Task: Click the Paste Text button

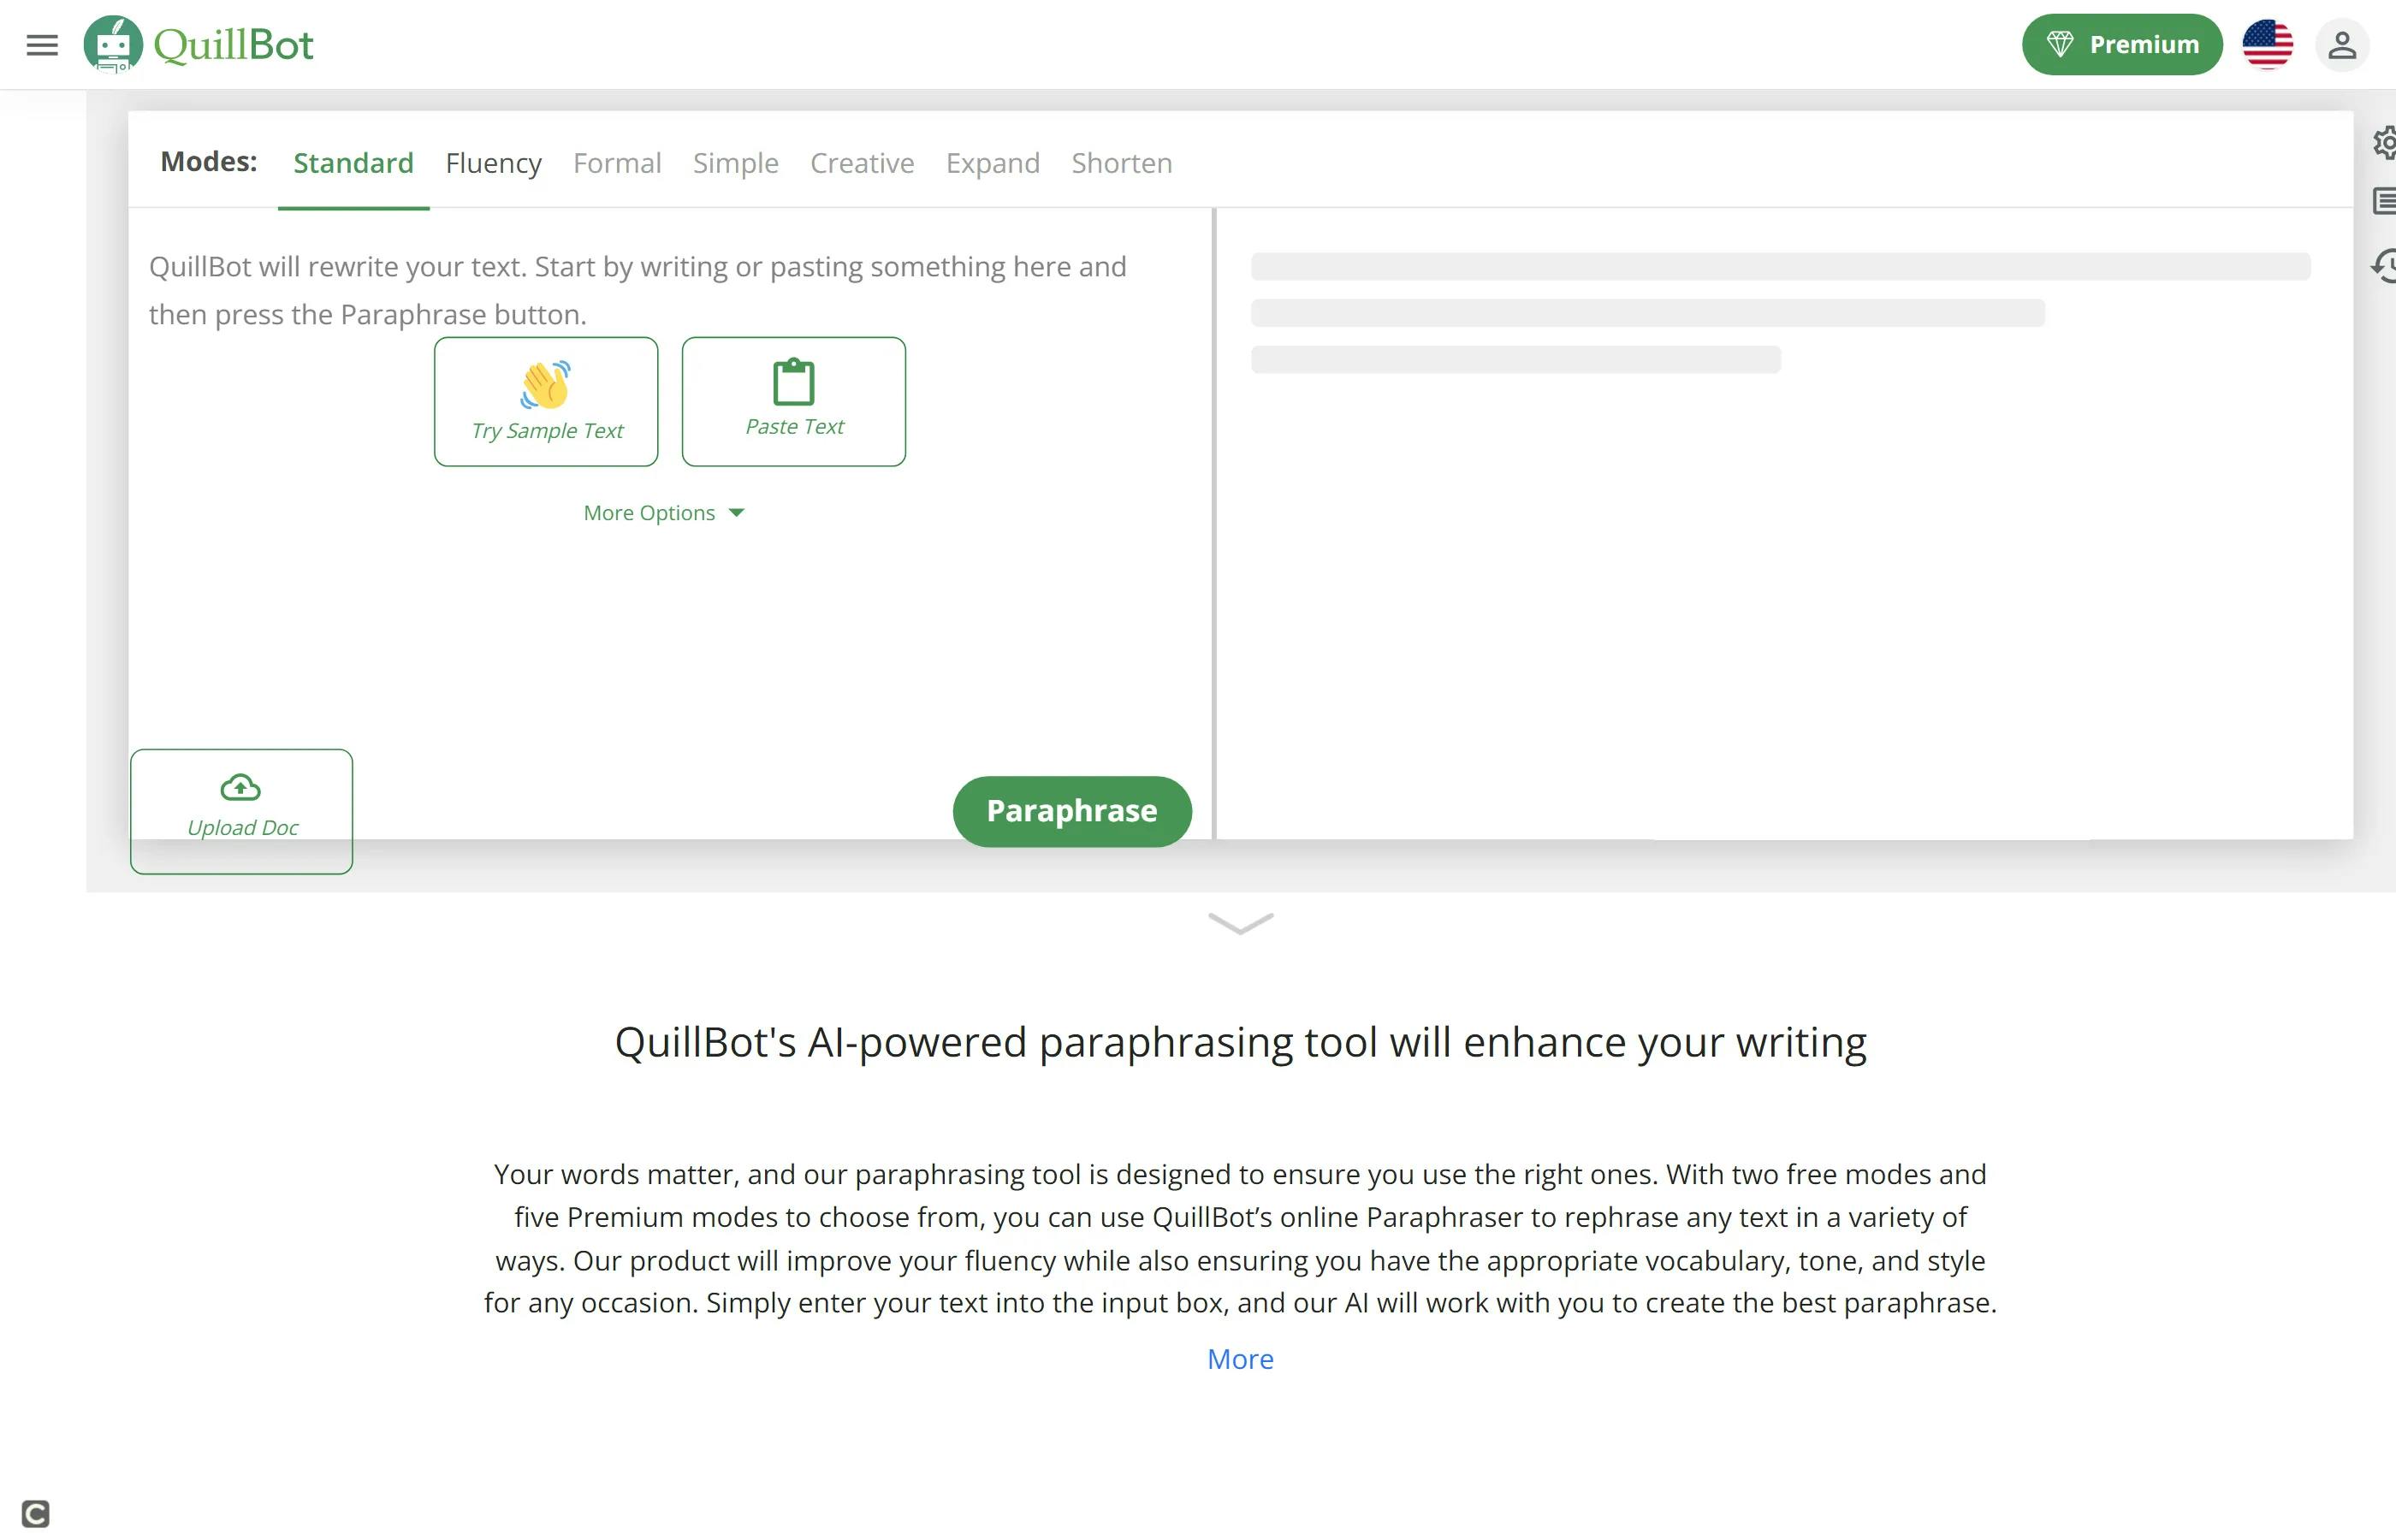Action: coord(794,401)
